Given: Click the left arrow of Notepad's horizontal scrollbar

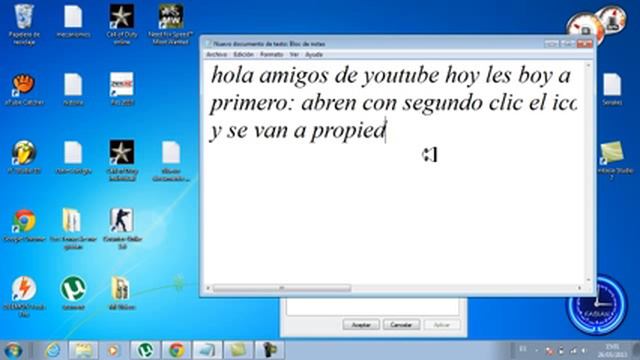Looking at the screenshot, I should (x=208, y=288).
